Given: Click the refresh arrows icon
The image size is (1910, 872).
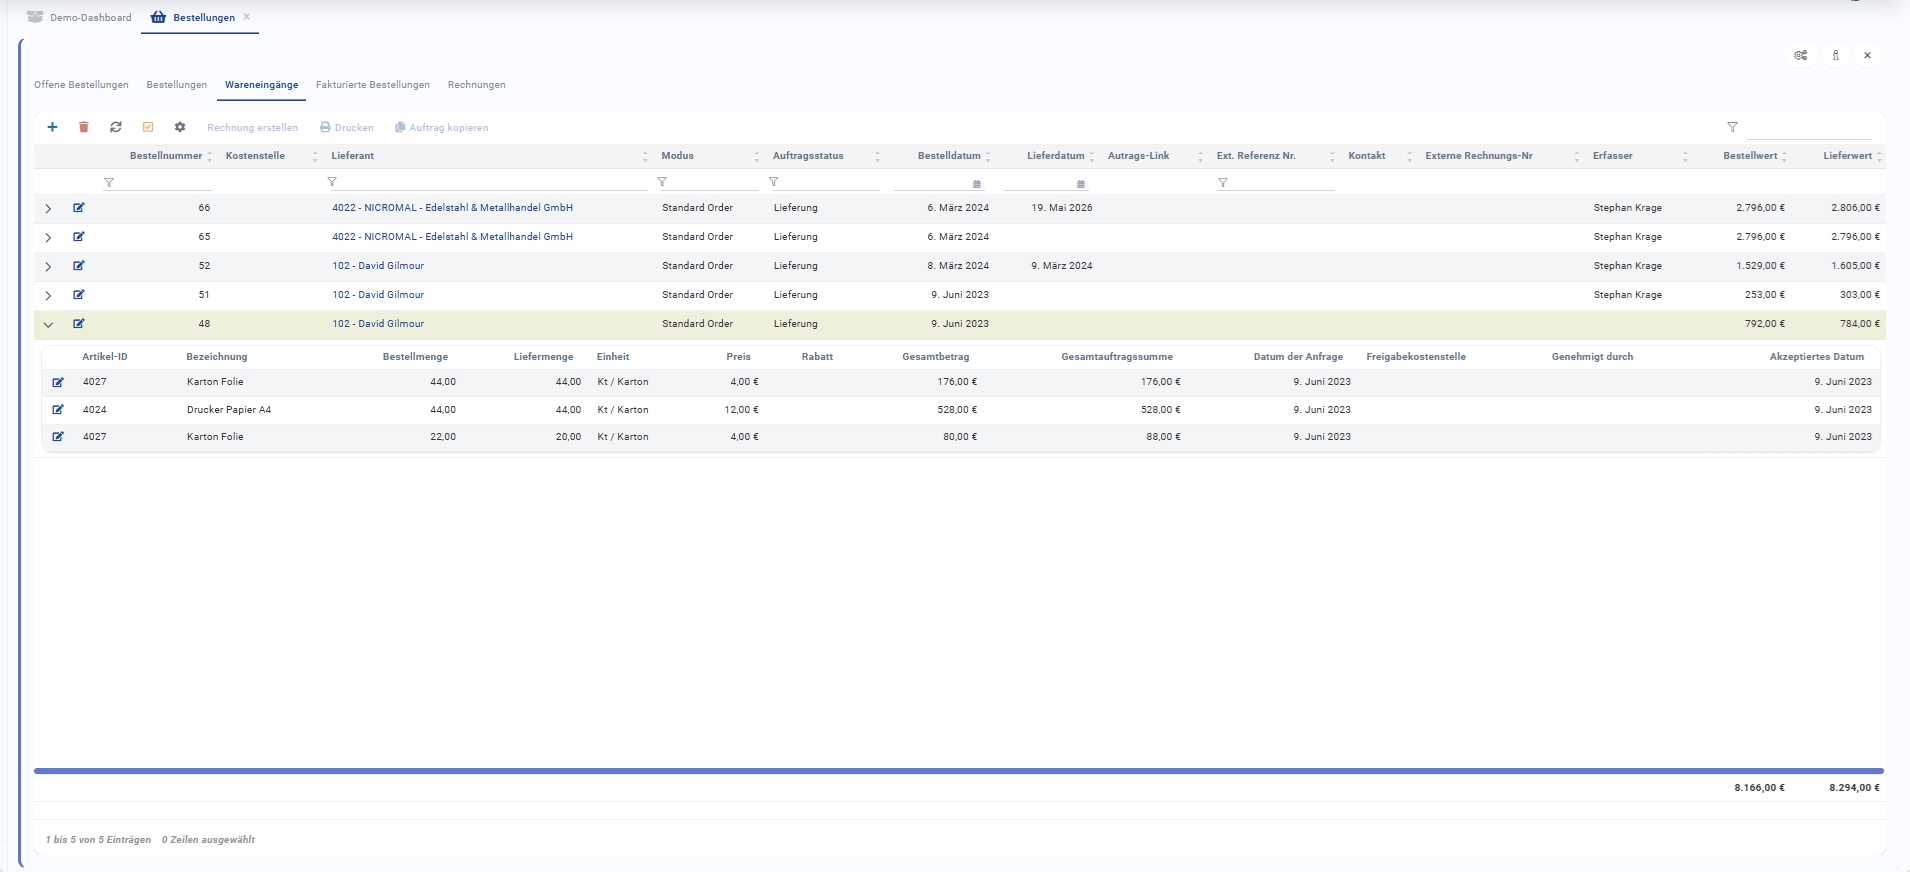Looking at the screenshot, I should tap(116, 127).
